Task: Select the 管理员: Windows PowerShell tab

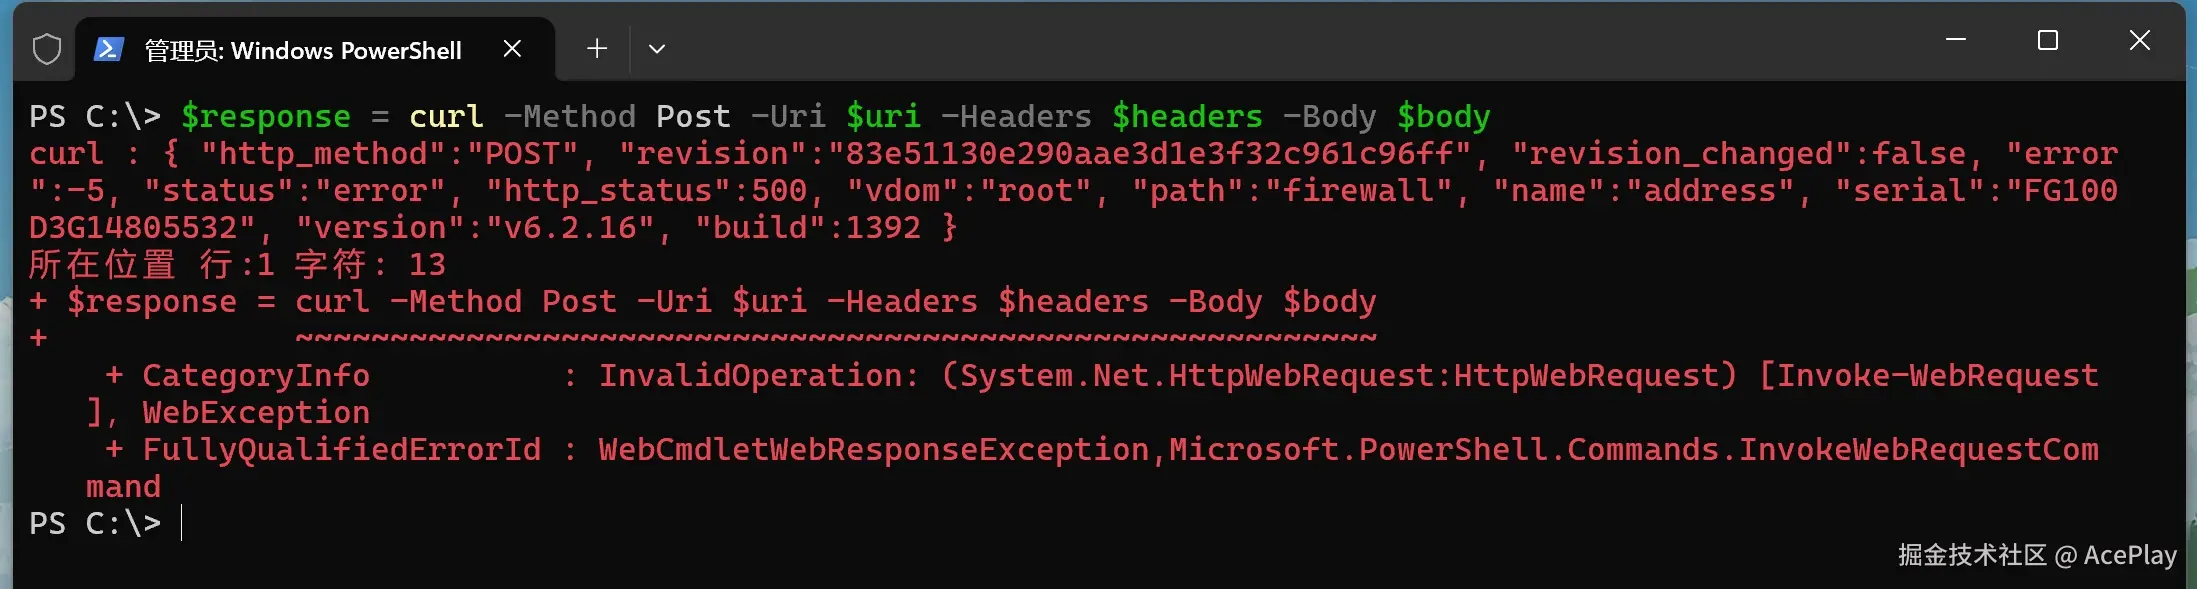Action: 303,50
